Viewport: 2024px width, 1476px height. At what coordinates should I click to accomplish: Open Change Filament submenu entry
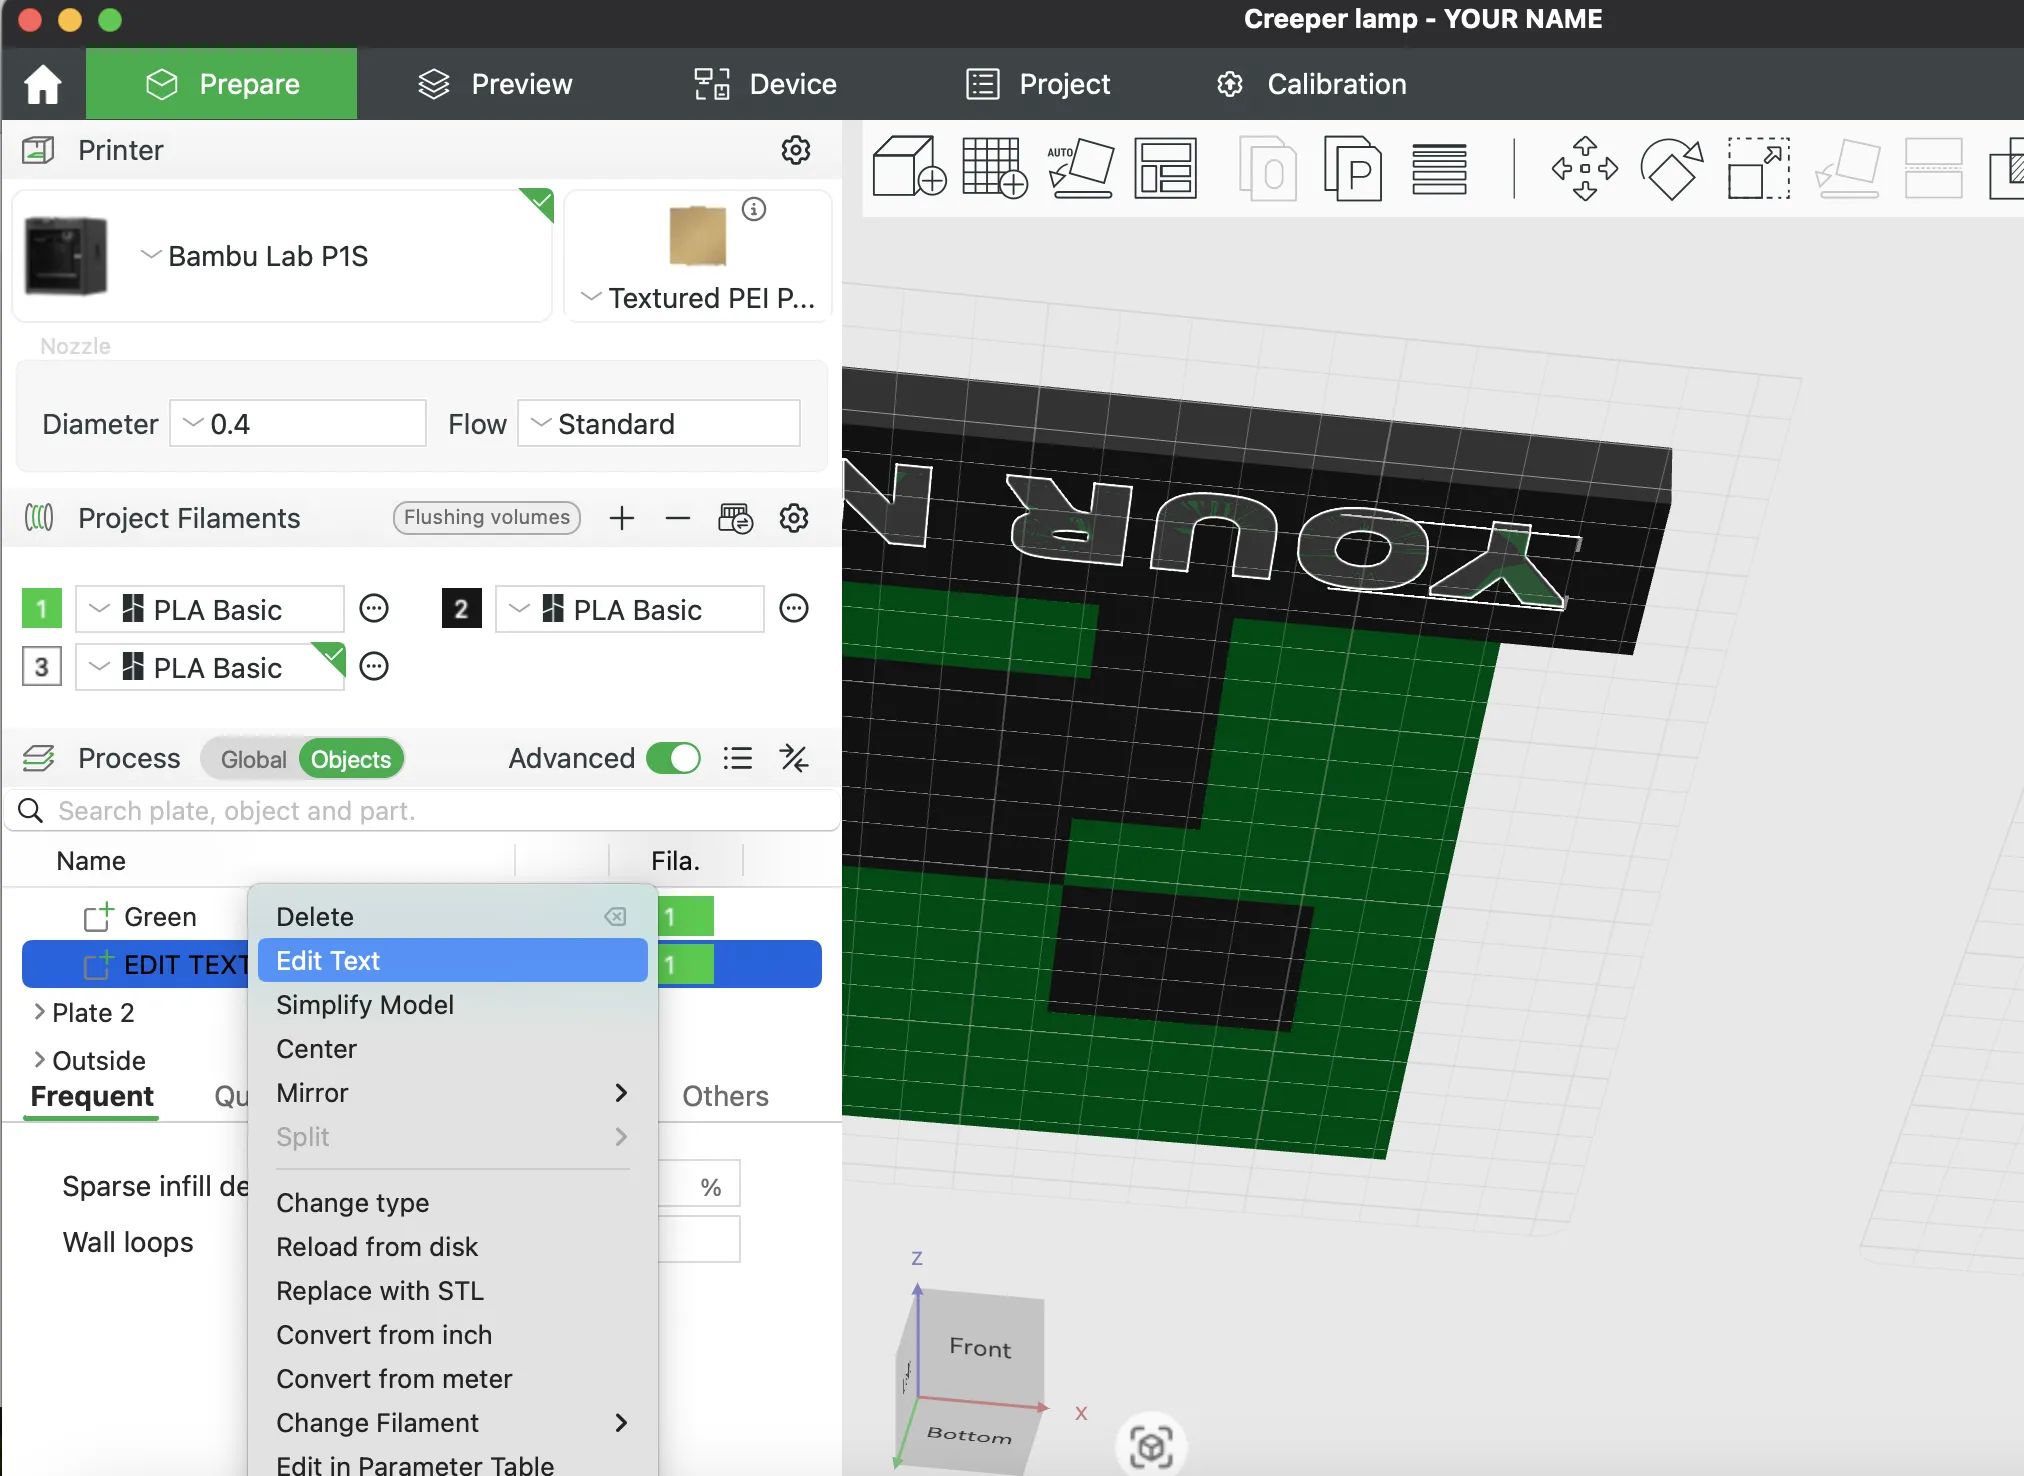377,1422
